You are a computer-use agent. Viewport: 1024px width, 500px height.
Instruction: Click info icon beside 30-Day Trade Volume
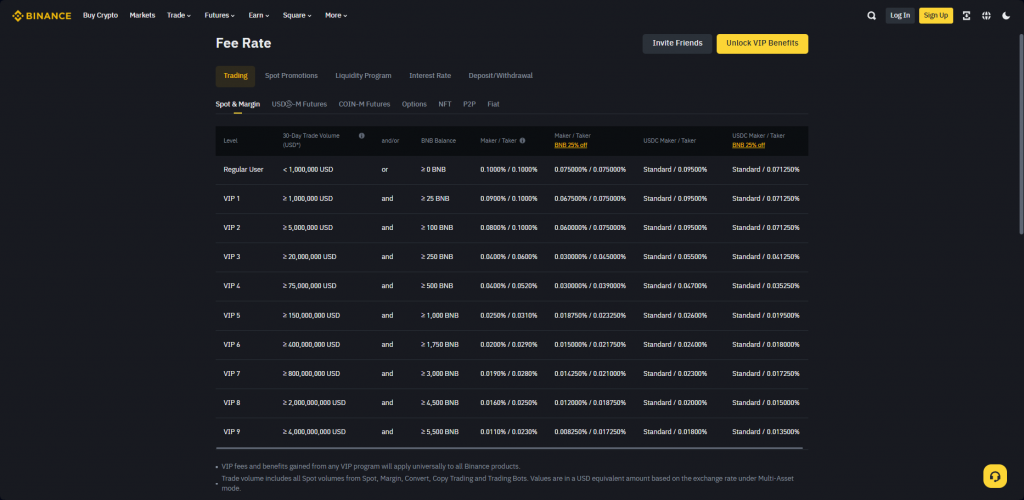tap(361, 136)
